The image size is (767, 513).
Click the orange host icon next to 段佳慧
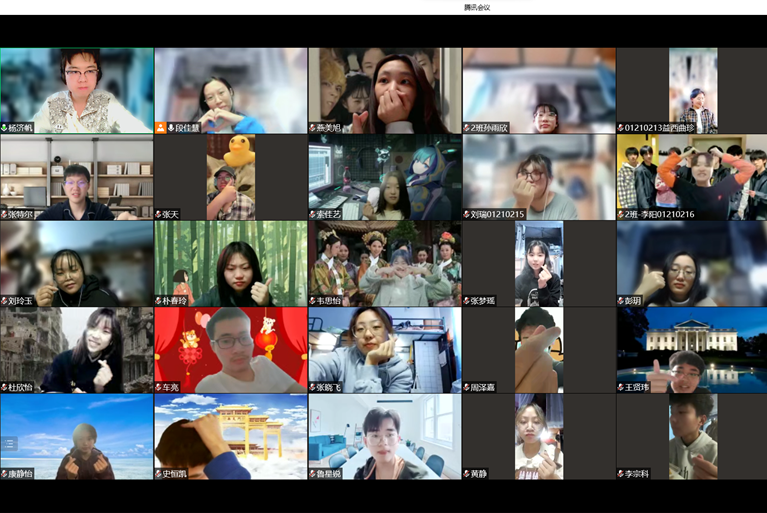pos(160,128)
